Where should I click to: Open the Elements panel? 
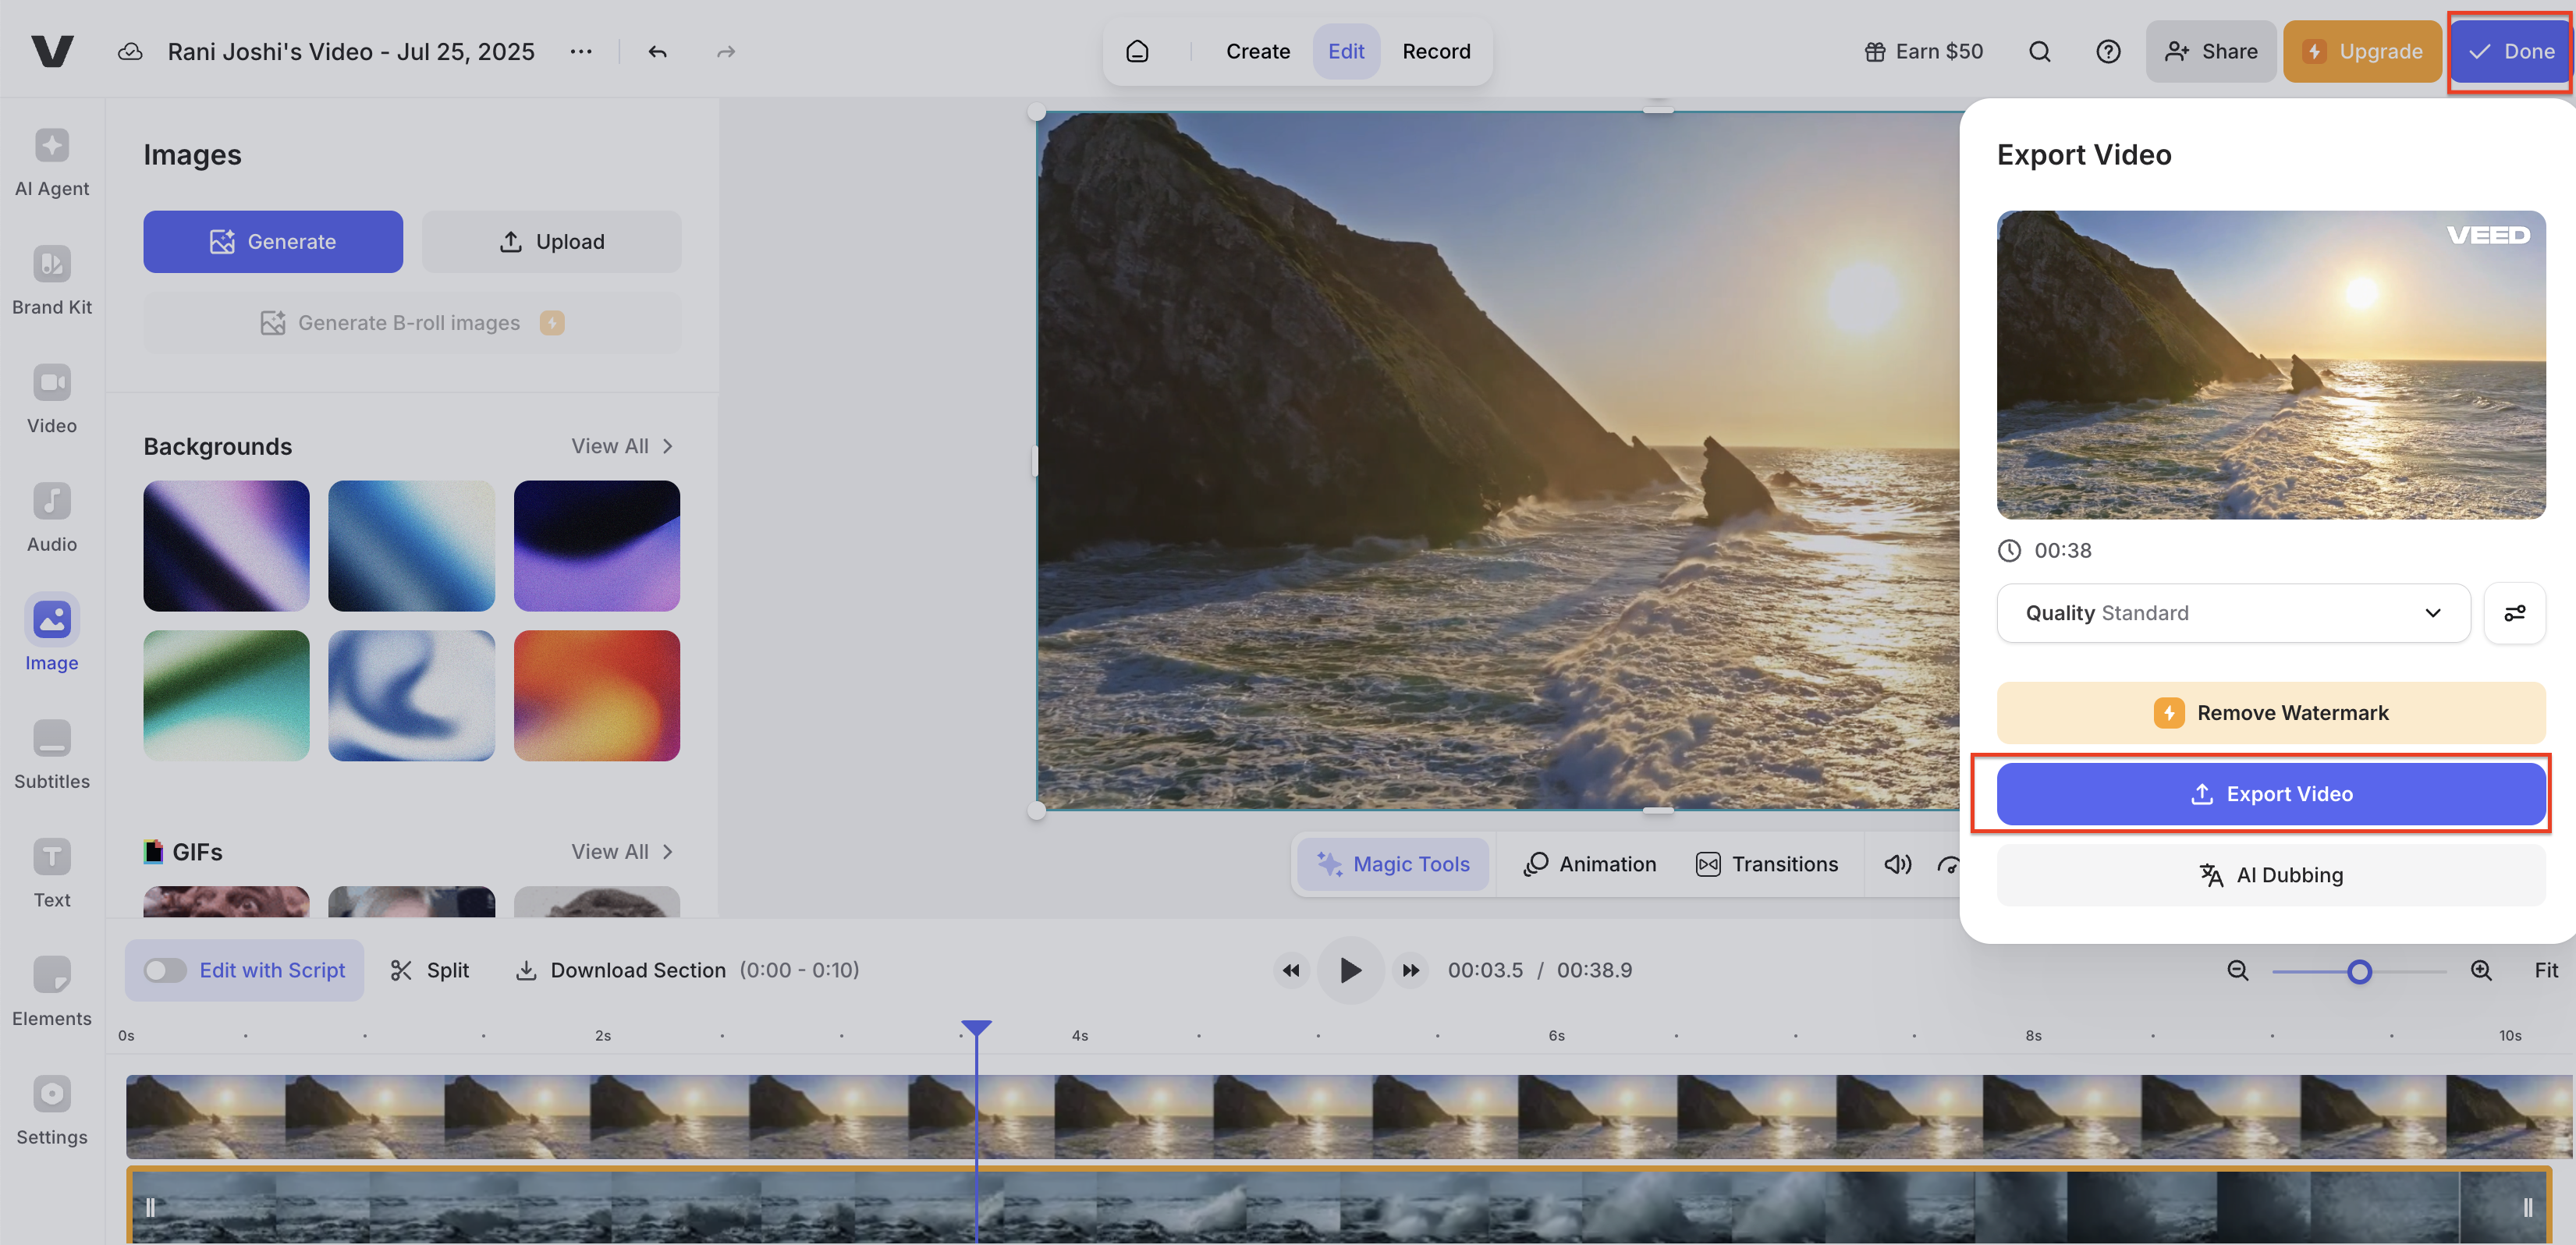pyautogui.click(x=52, y=991)
